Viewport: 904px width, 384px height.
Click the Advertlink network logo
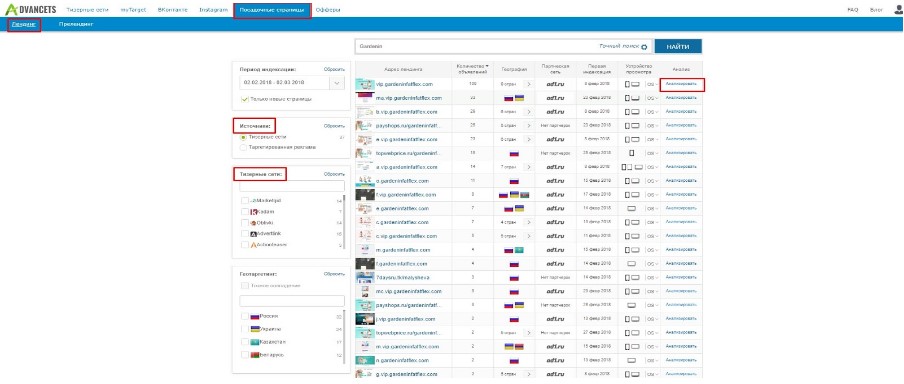[253, 234]
